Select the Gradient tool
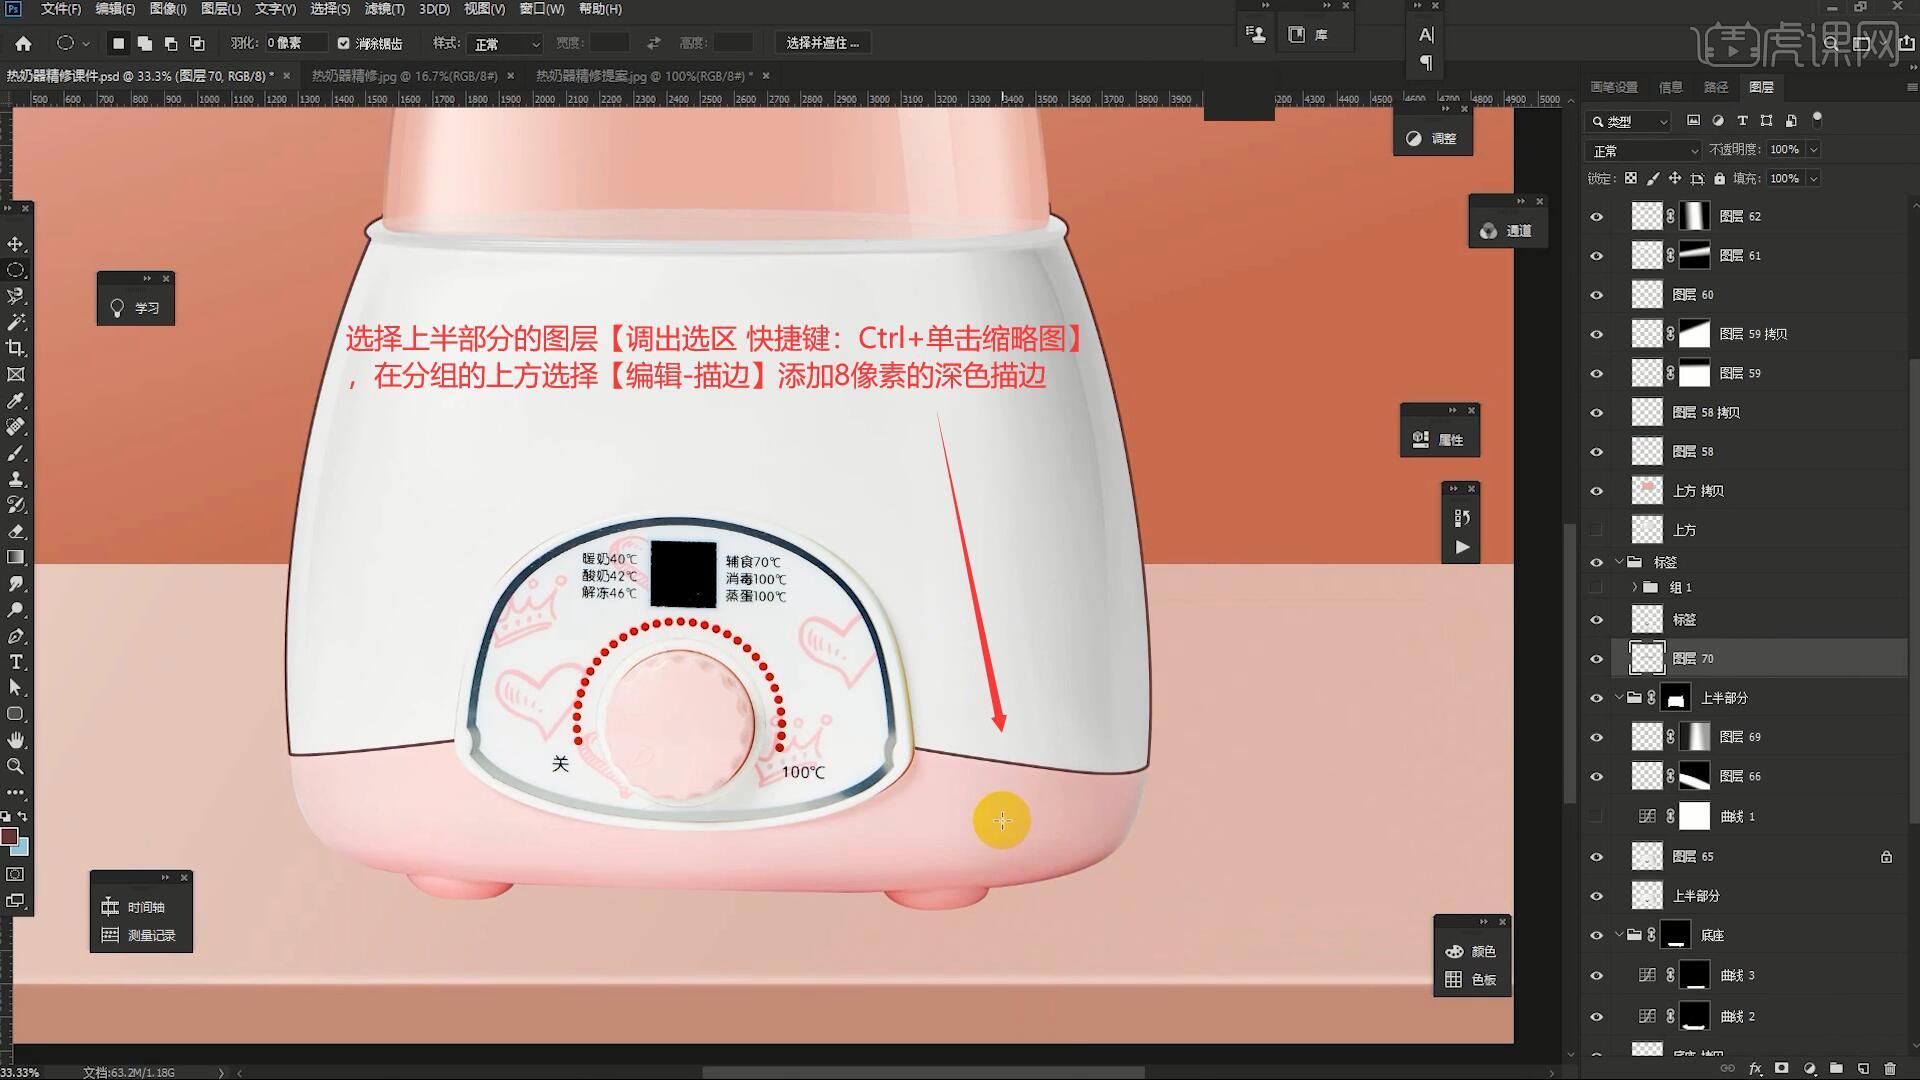Viewport: 1920px width, 1080px height. pos(16,557)
